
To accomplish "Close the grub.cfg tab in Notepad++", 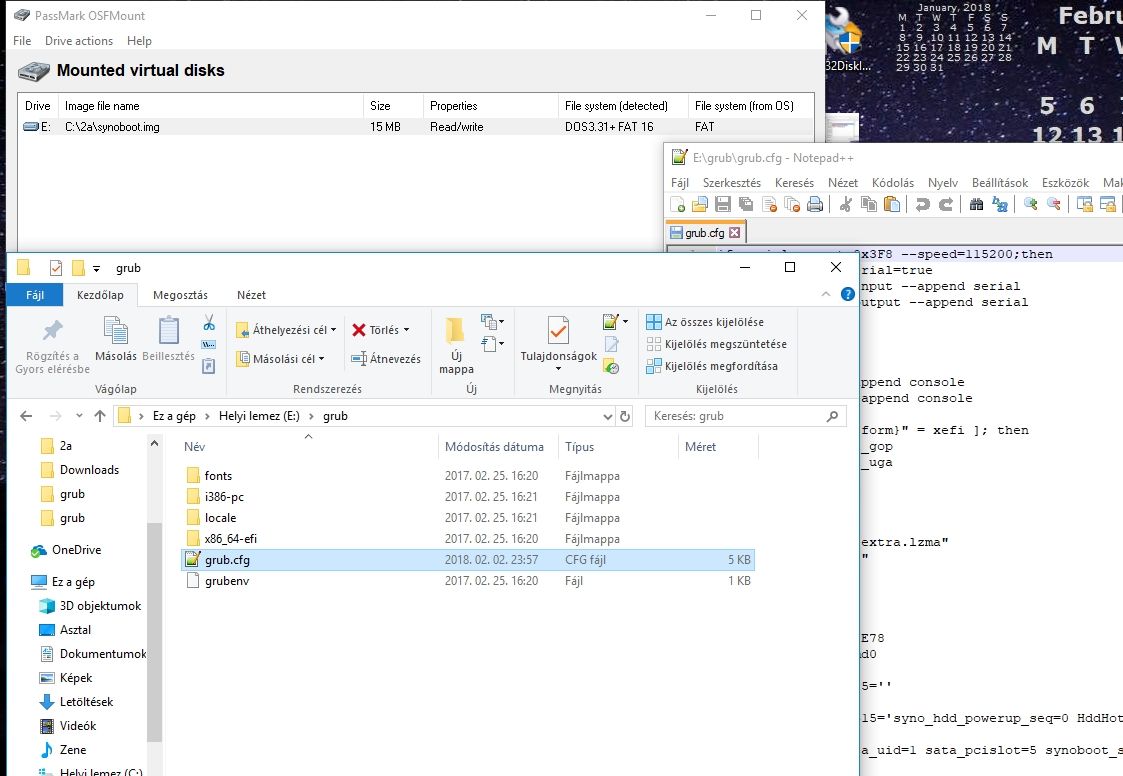I will coord(734,233).
